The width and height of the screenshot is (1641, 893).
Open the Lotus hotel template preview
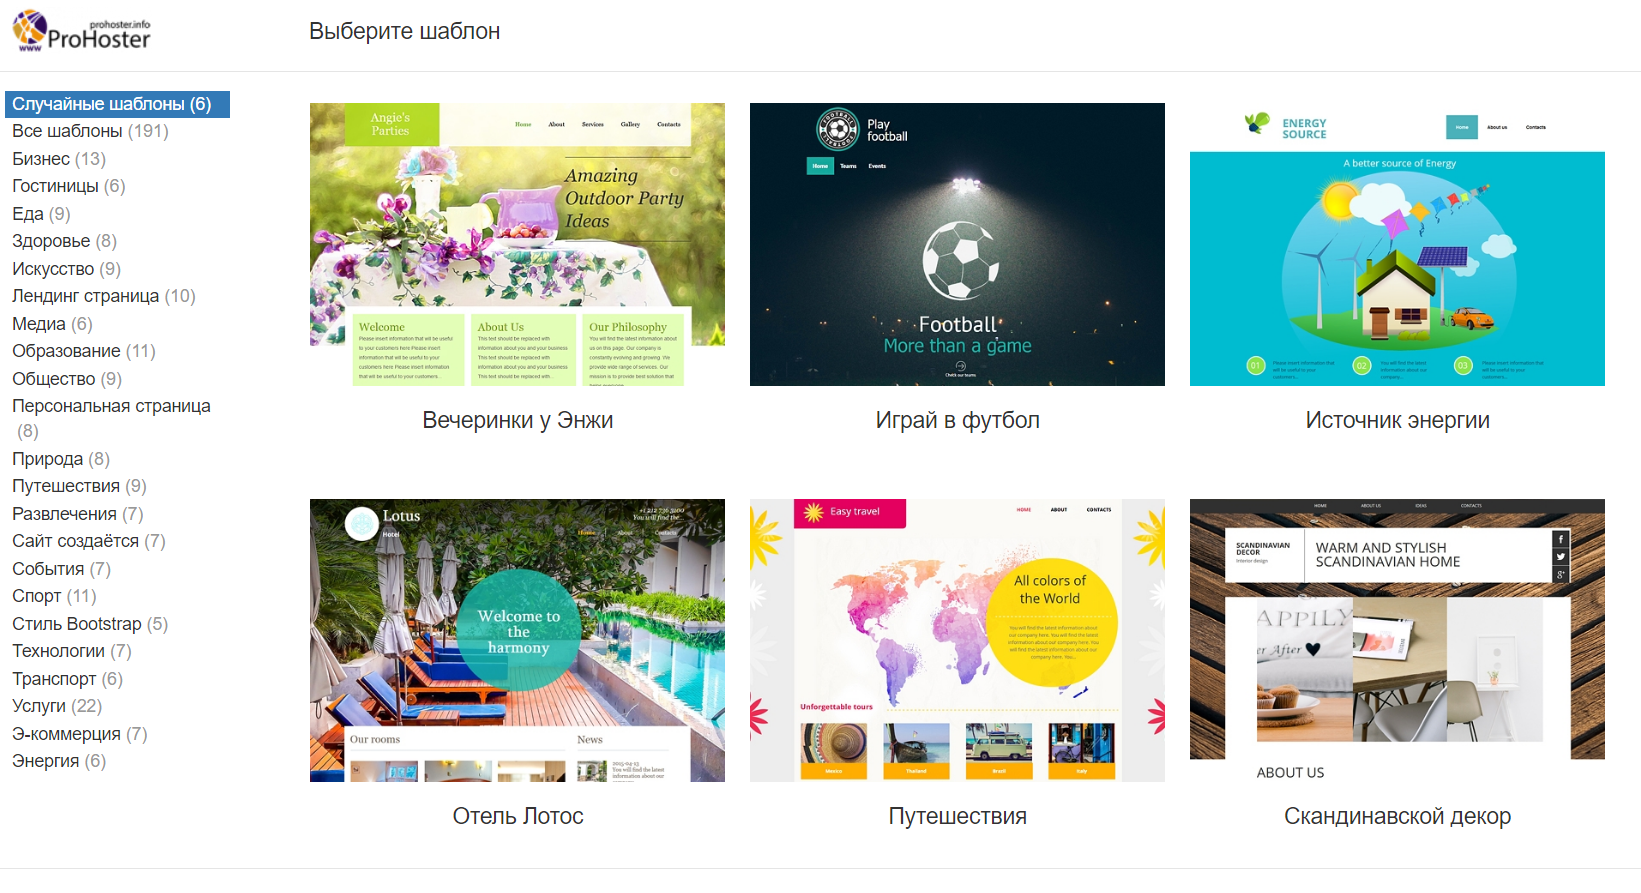tap(517, 640)
